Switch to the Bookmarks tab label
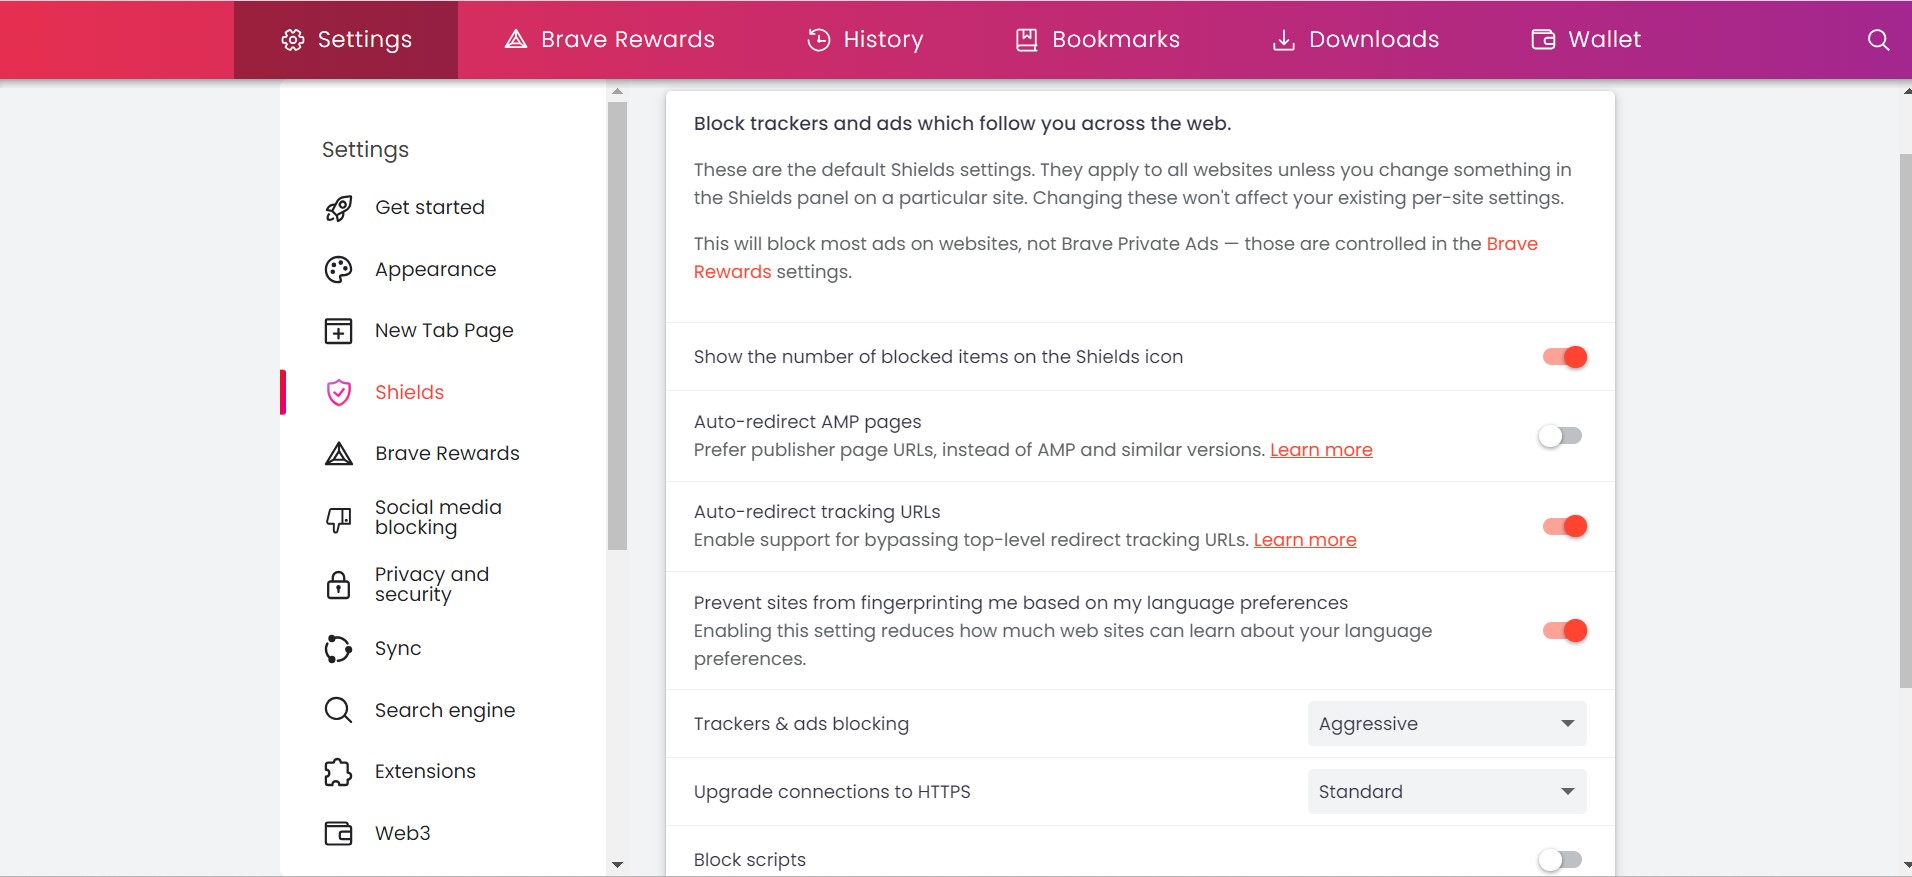 (x=1116, y=40)
